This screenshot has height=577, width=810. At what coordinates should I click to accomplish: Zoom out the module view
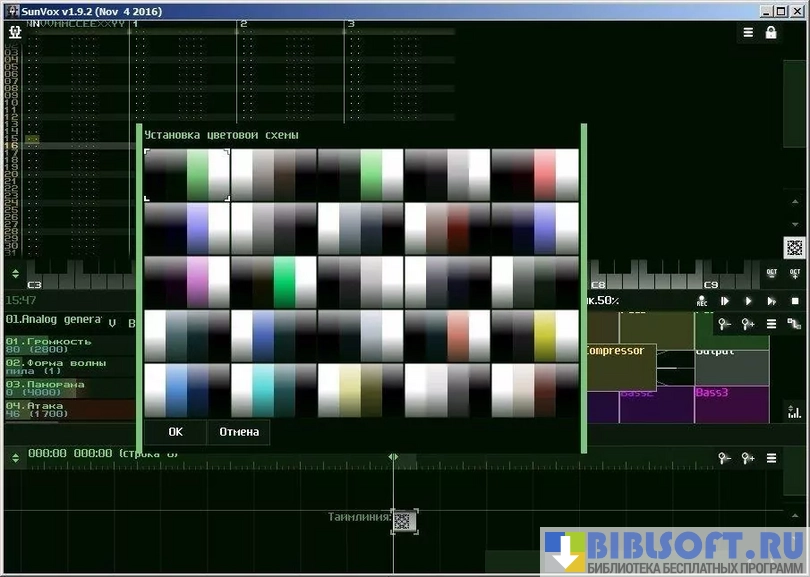[x=724, y=323]
